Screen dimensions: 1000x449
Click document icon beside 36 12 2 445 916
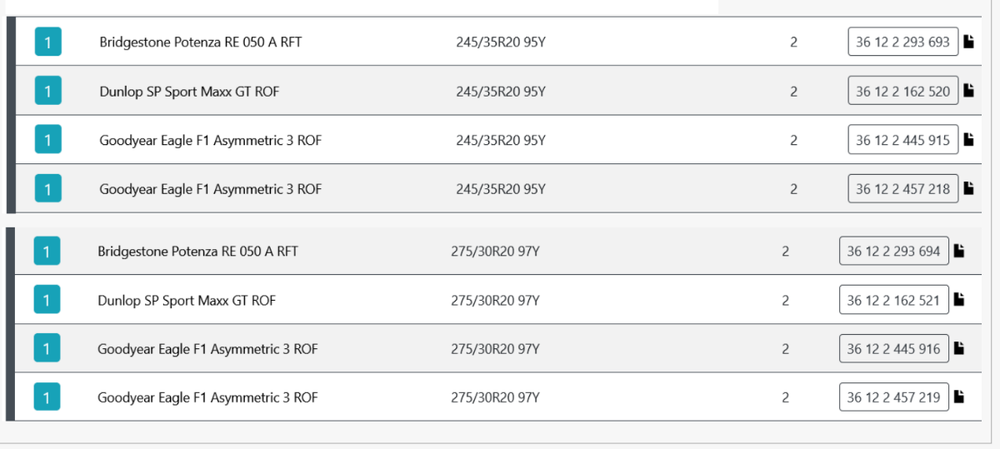[x=959, y=348]
